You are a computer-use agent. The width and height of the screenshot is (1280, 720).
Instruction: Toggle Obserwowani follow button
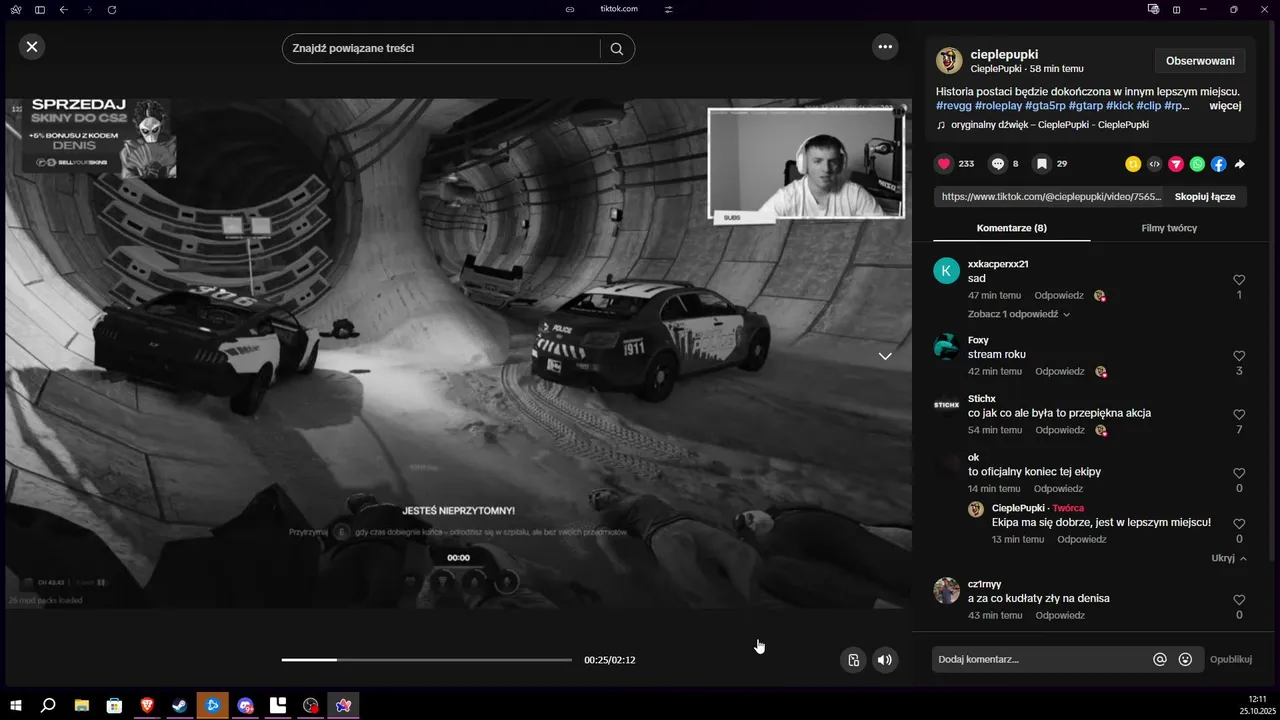tap(1200, 61)
